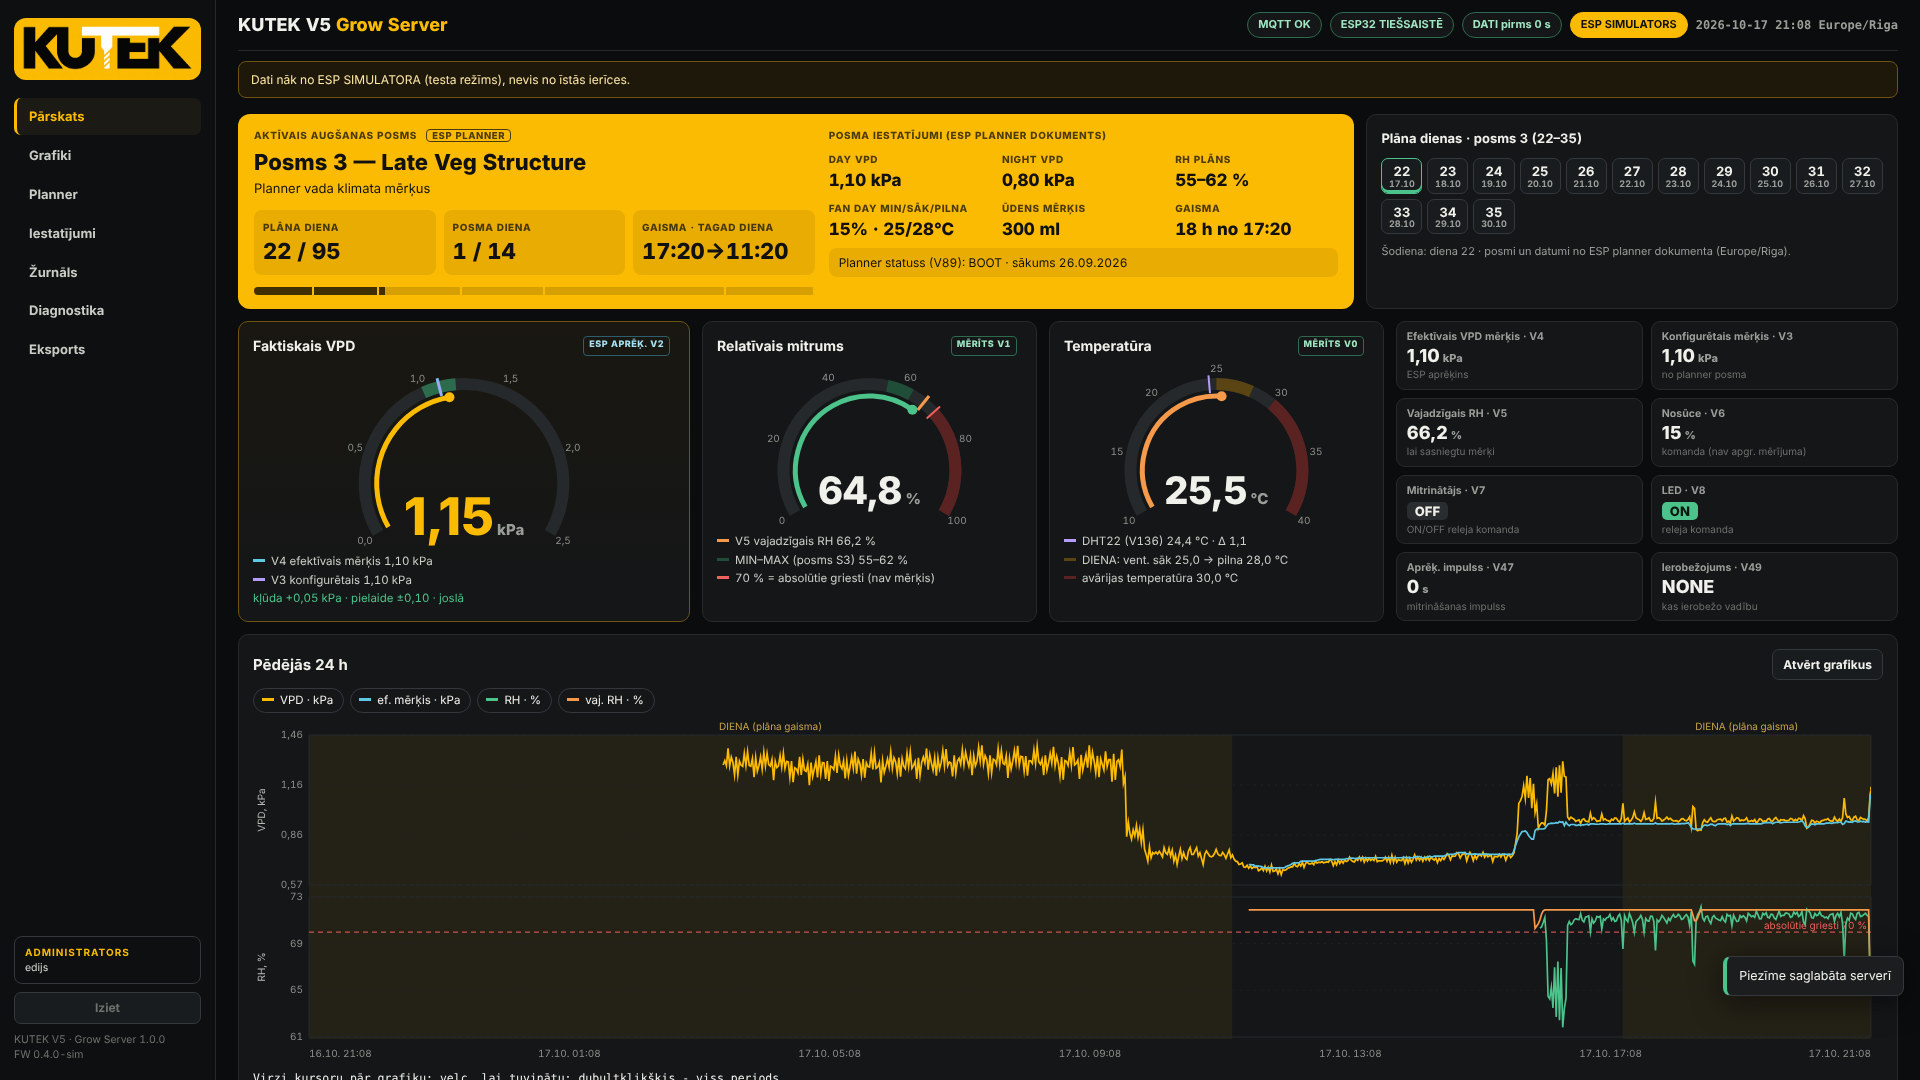Select plan day 33 (28.10)
Screen dimensions: 1920x1080
tap(1401, 217)
